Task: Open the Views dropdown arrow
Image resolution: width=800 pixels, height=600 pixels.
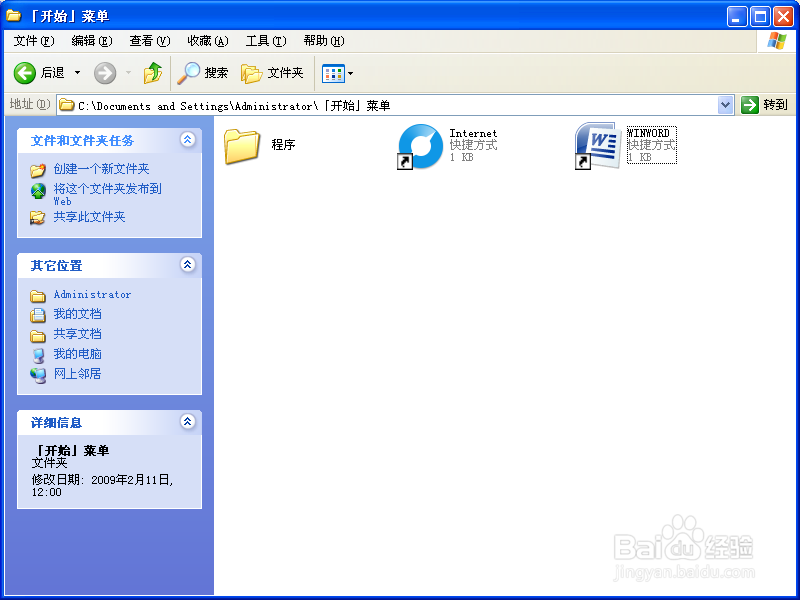Action: (x=351, y=73)
